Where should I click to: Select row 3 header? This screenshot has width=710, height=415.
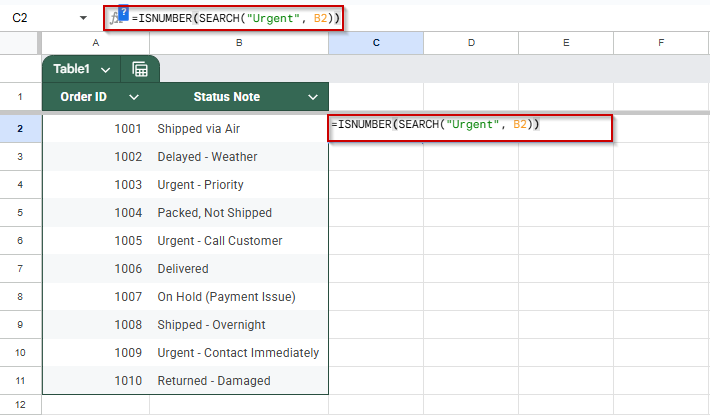(x=20, y=157)
